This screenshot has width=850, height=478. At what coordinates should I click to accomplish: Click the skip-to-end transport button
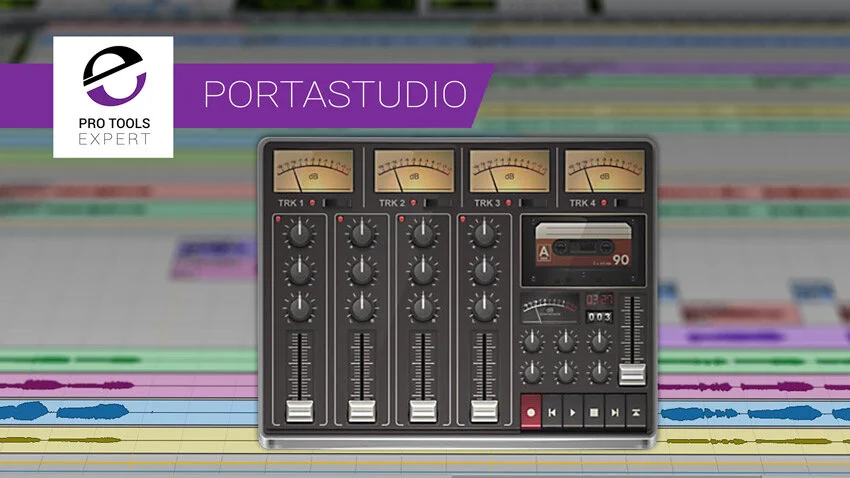coord(615,412)
